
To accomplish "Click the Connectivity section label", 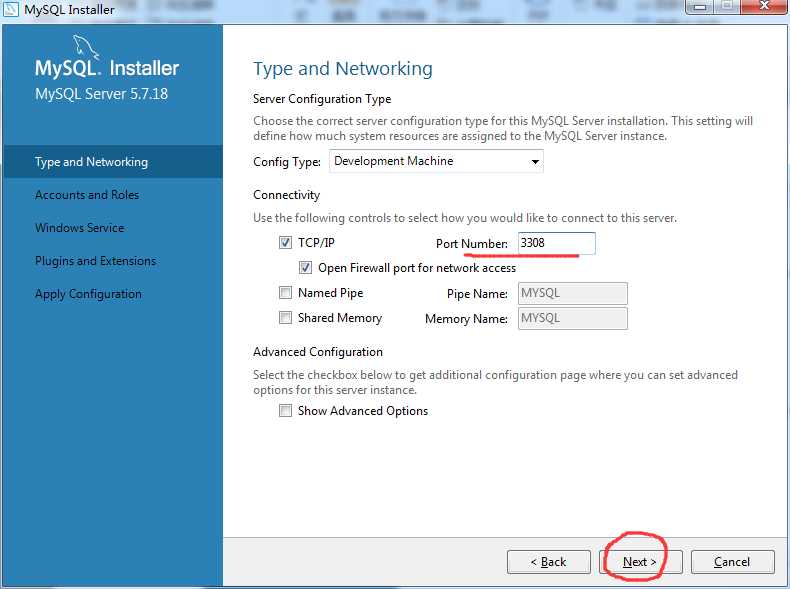I will click(287, 195).
